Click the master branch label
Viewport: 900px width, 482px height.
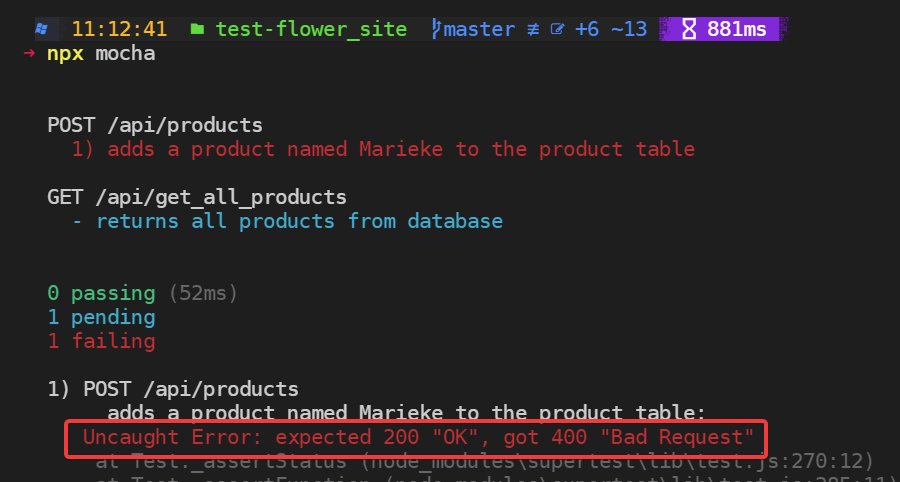(479, 29)
